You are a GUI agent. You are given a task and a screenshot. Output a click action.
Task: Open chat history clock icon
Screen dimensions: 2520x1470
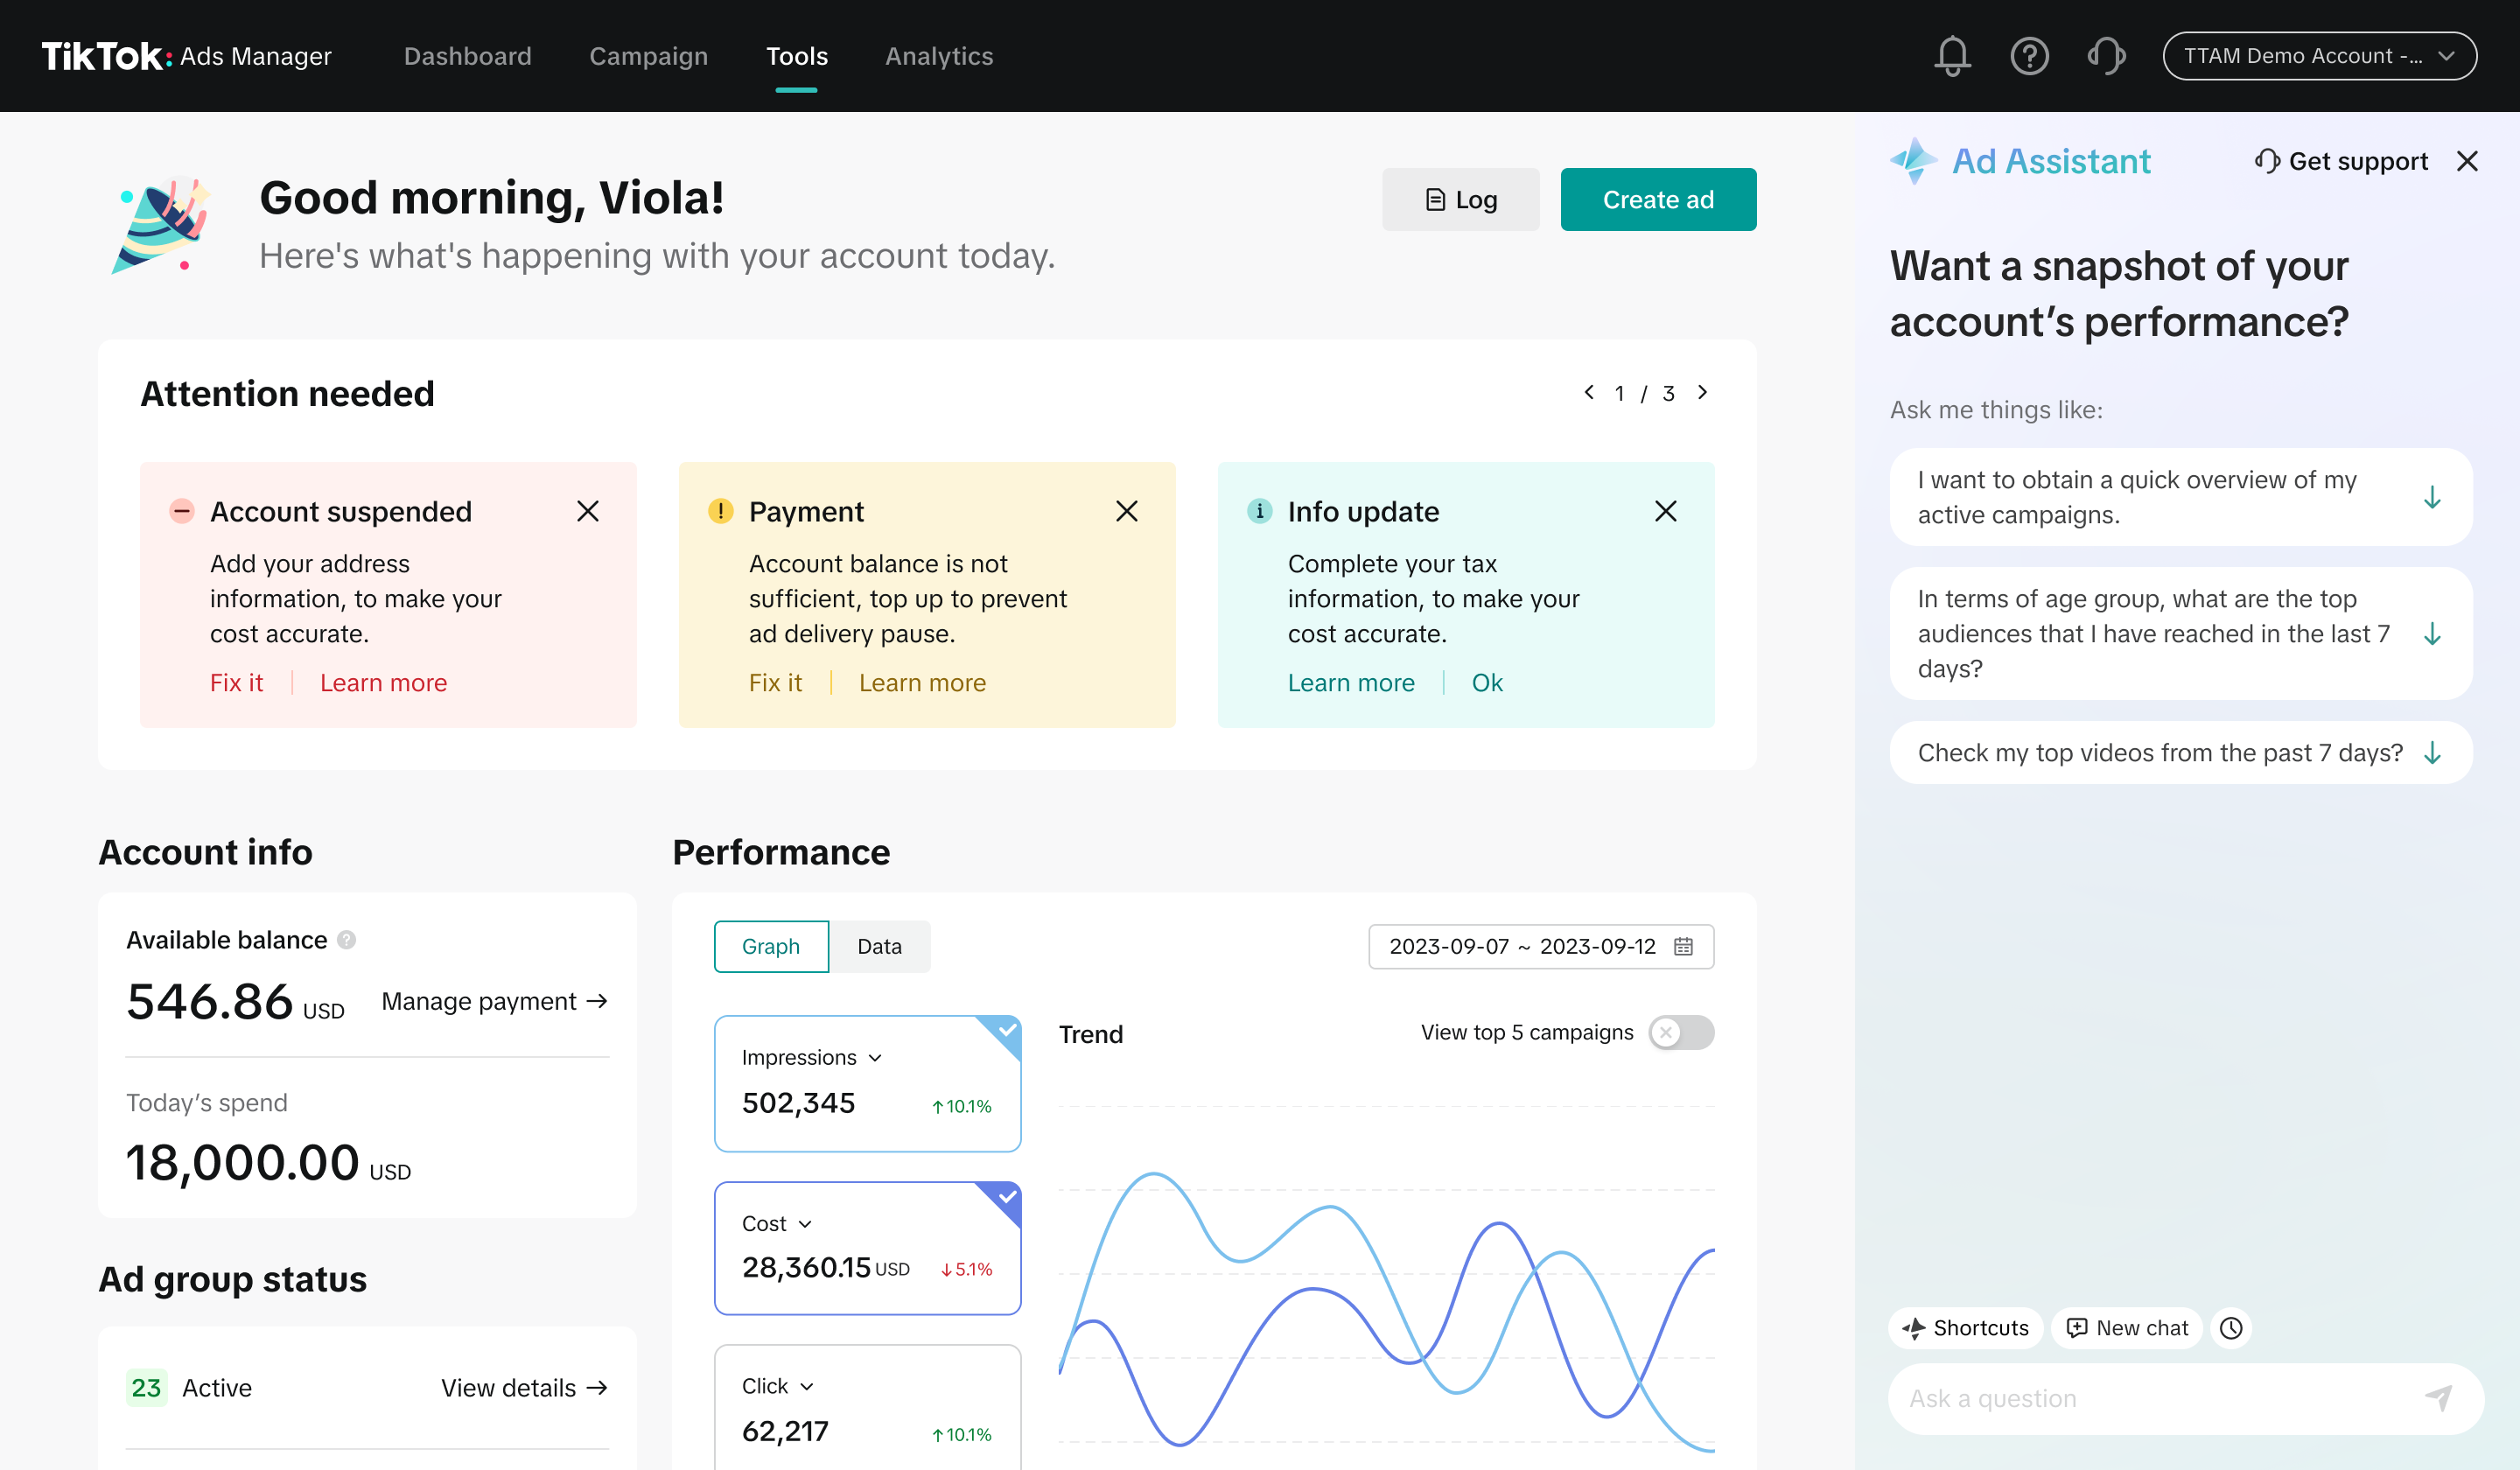2231,1328
